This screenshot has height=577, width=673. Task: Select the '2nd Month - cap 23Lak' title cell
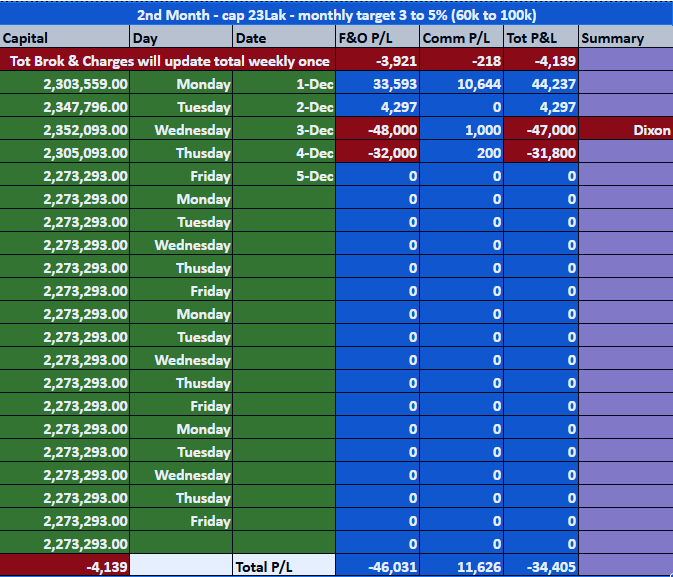click(336, 14)
